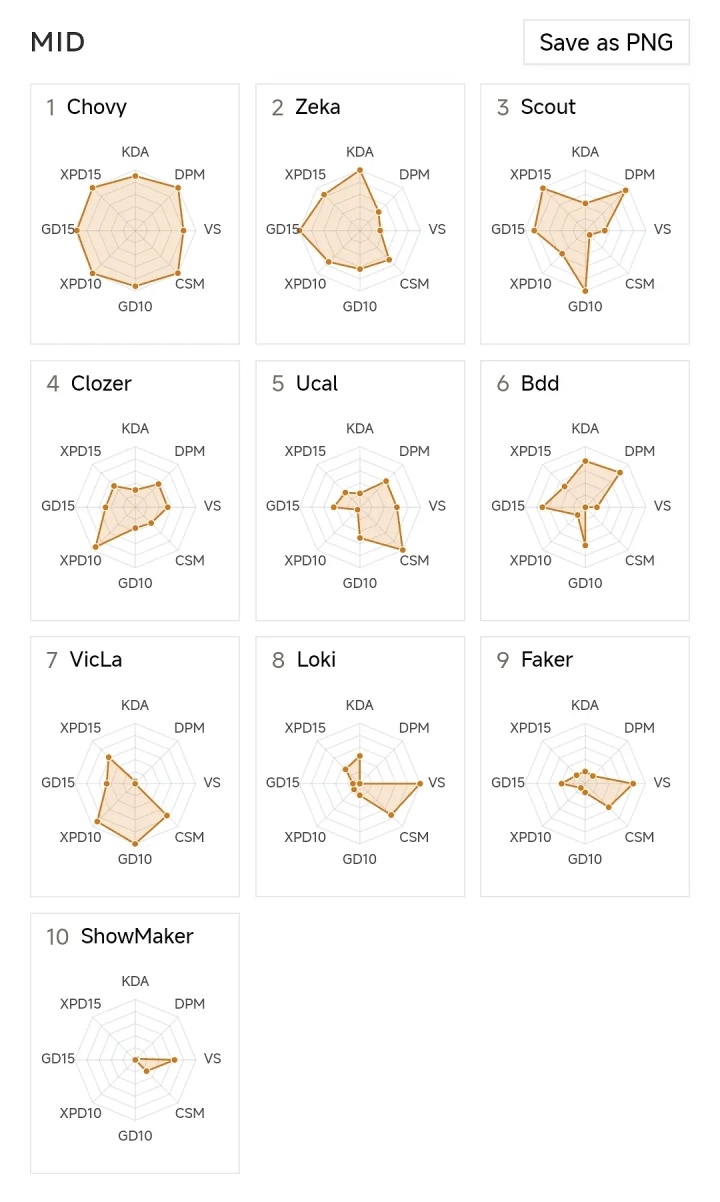This screenshot has height=1202, width=720.
Task: Click the GD10 data point on Scout's chart
Action: (x=585, y=290)
